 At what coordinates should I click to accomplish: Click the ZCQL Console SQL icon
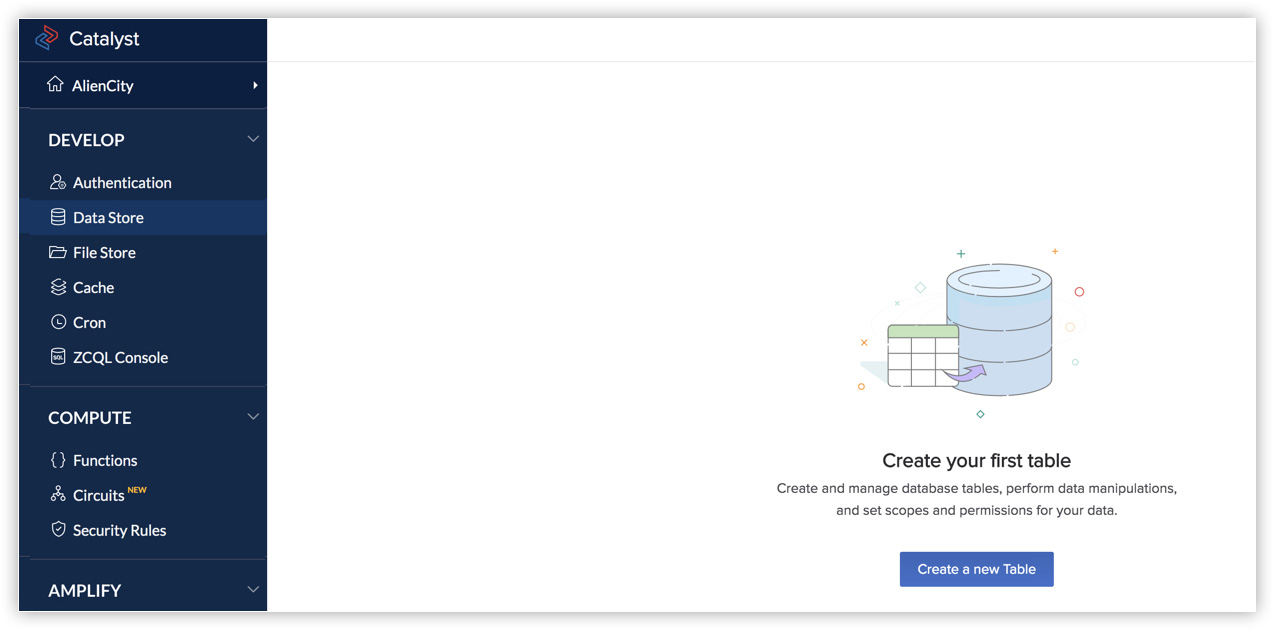coord(58,357)
